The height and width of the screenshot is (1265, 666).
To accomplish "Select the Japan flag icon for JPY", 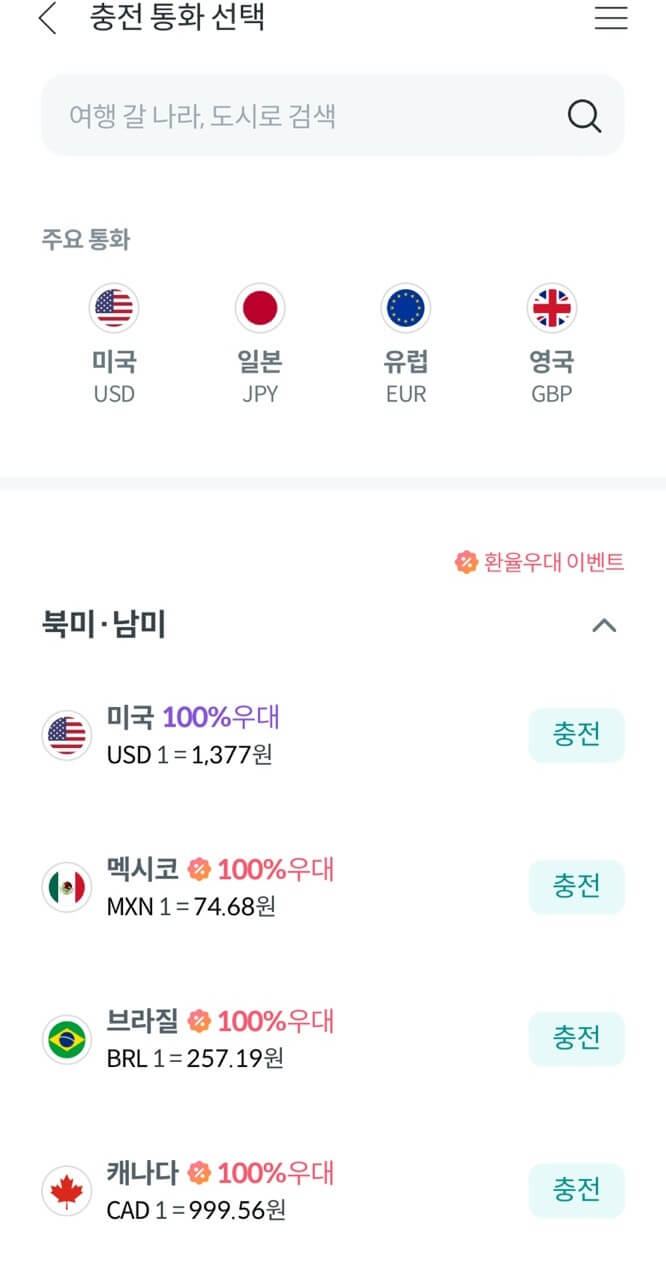I will click(259, 308).
